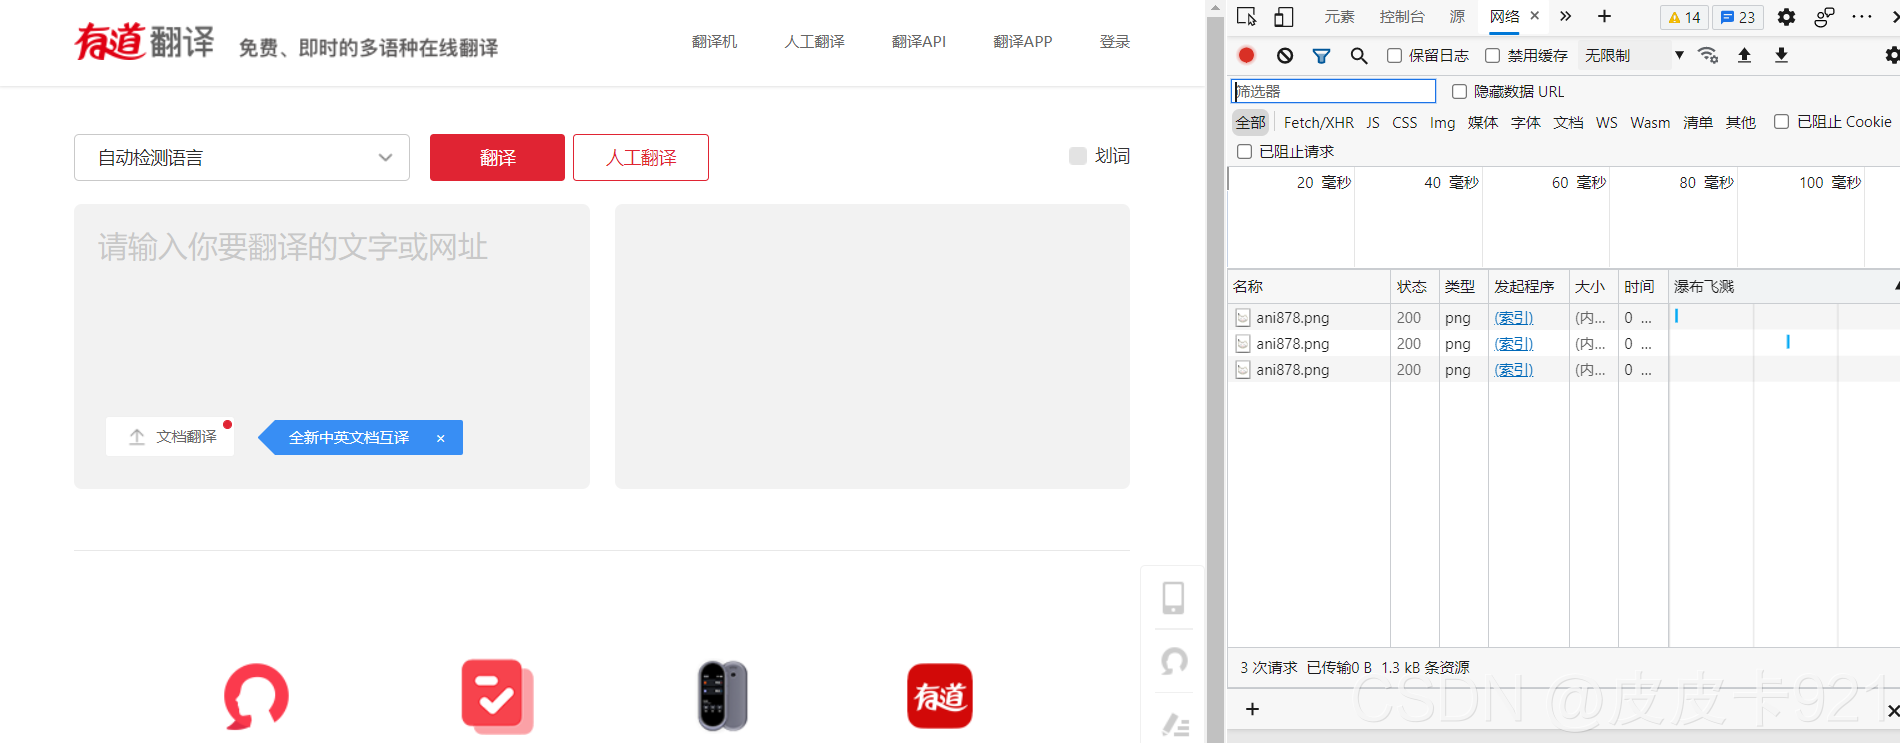
Task: Clear the network log with block icon
Action: (1285, 56)
